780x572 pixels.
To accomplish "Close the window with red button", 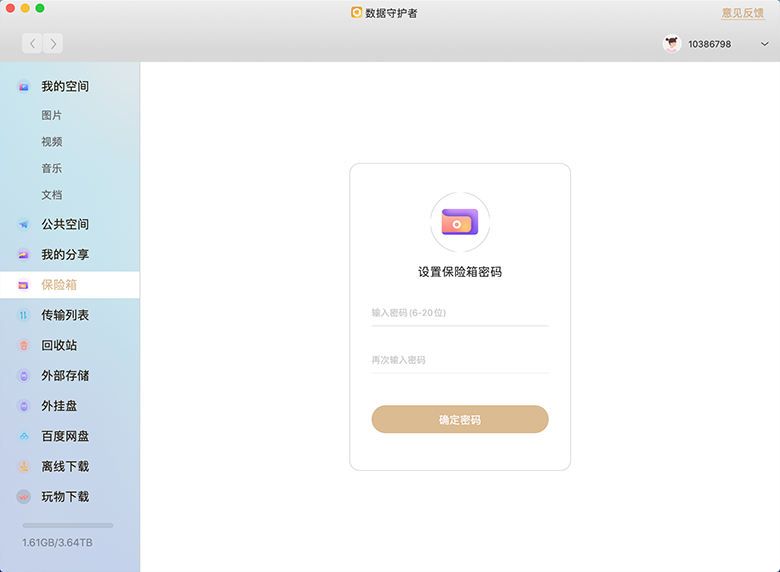I will 10,8.
